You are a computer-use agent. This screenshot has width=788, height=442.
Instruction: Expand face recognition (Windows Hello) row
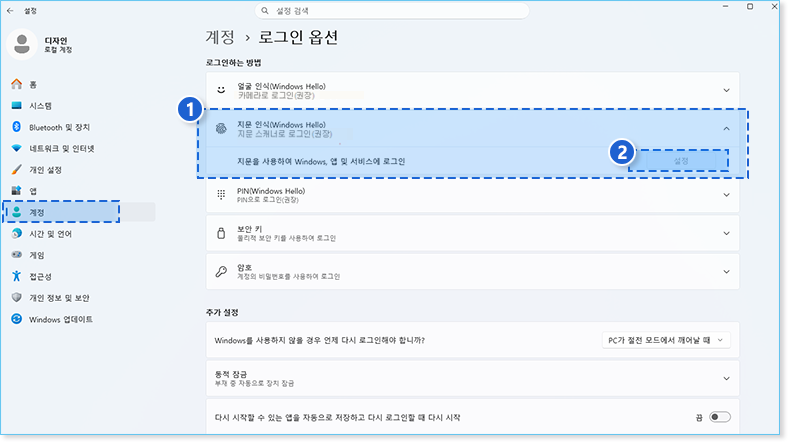pyautogui.click(x=472, y=90)
